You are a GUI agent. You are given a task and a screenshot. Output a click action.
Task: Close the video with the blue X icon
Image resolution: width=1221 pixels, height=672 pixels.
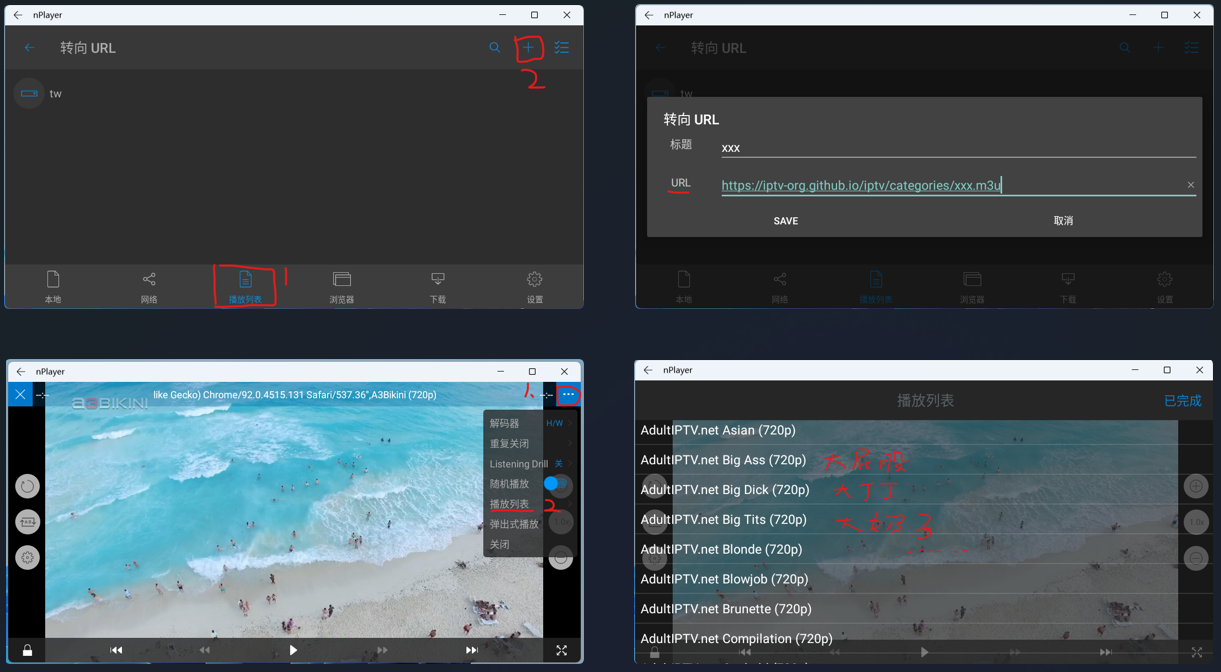(x=20, y=395)
